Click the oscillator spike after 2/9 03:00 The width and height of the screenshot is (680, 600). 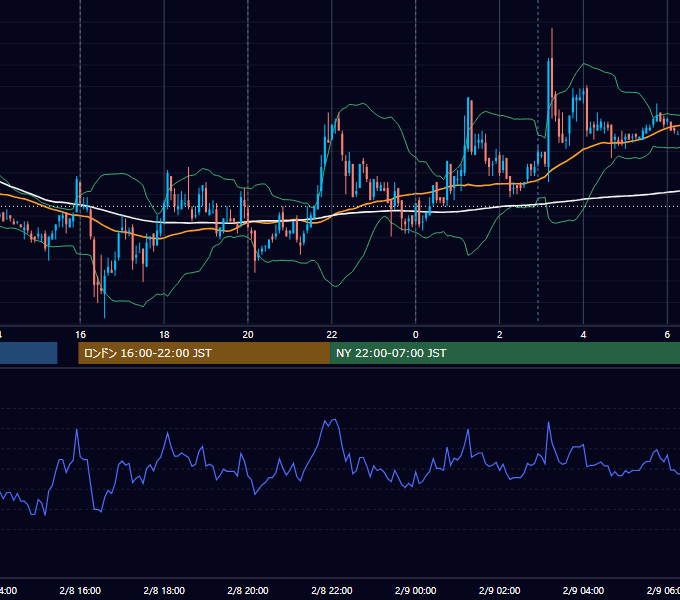point(549,424)
